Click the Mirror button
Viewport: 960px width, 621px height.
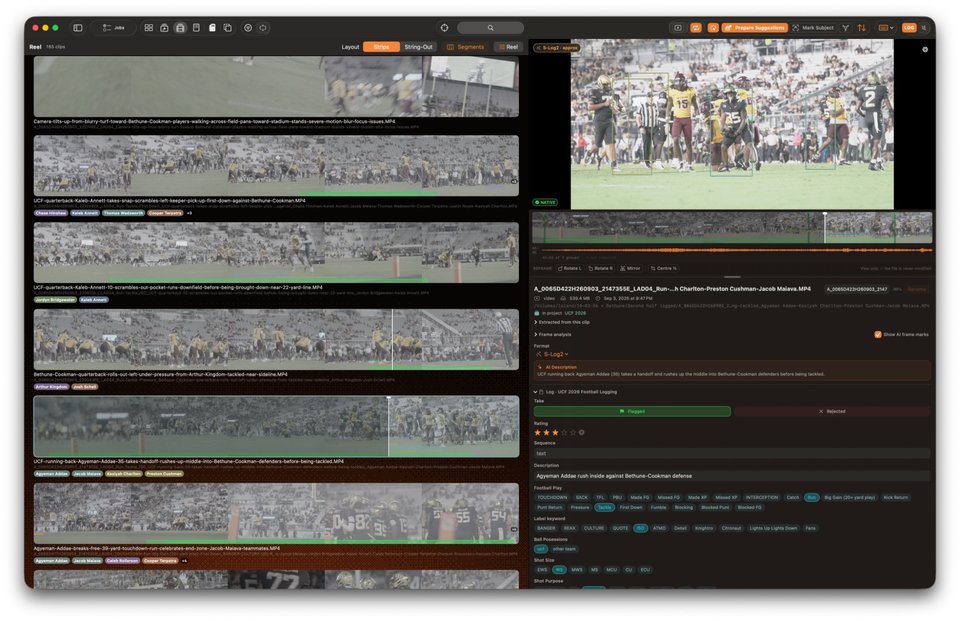pyautogui.click(x=630, y=268)
